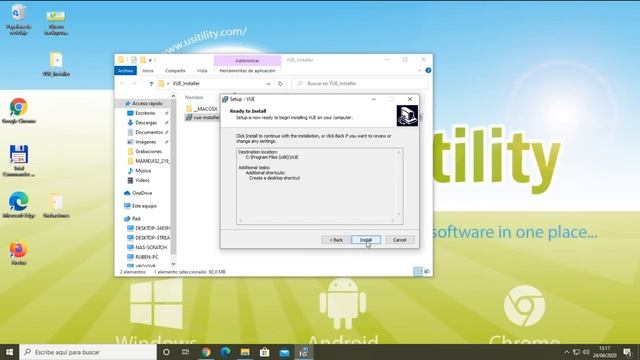Image resolution: width=640 pixels, height=360 pixels.
Task: Click the Back button in Setup
Action: click(x=336, y=240)
